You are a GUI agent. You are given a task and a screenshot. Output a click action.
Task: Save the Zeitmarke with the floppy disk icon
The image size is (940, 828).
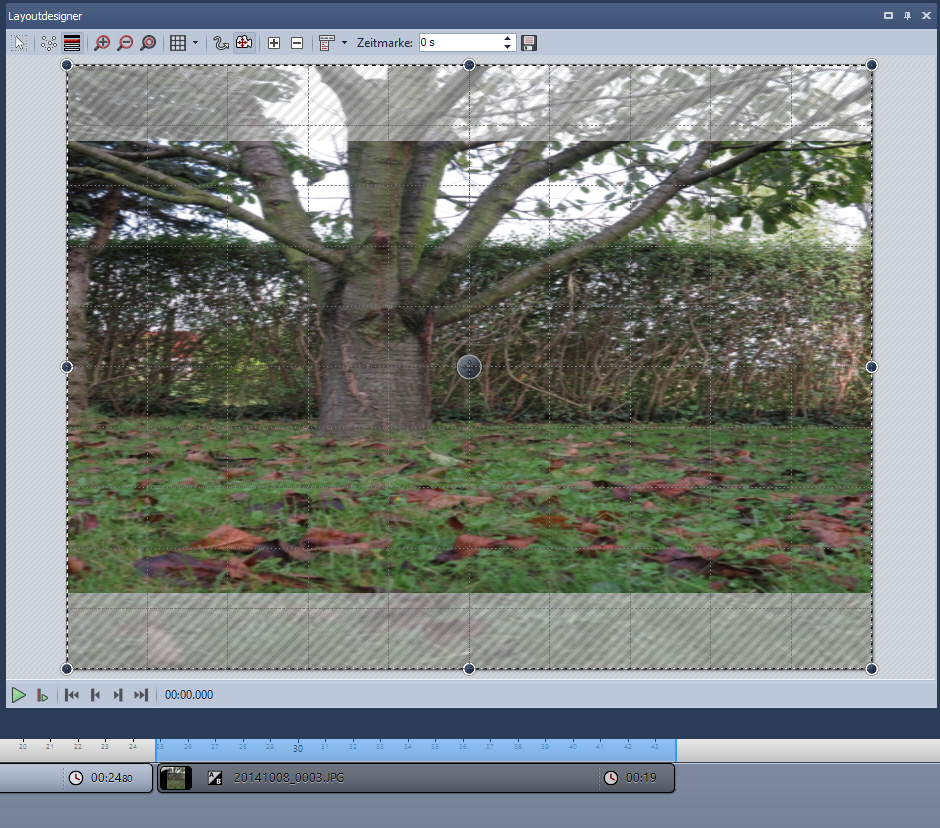(x=529, y=43)
